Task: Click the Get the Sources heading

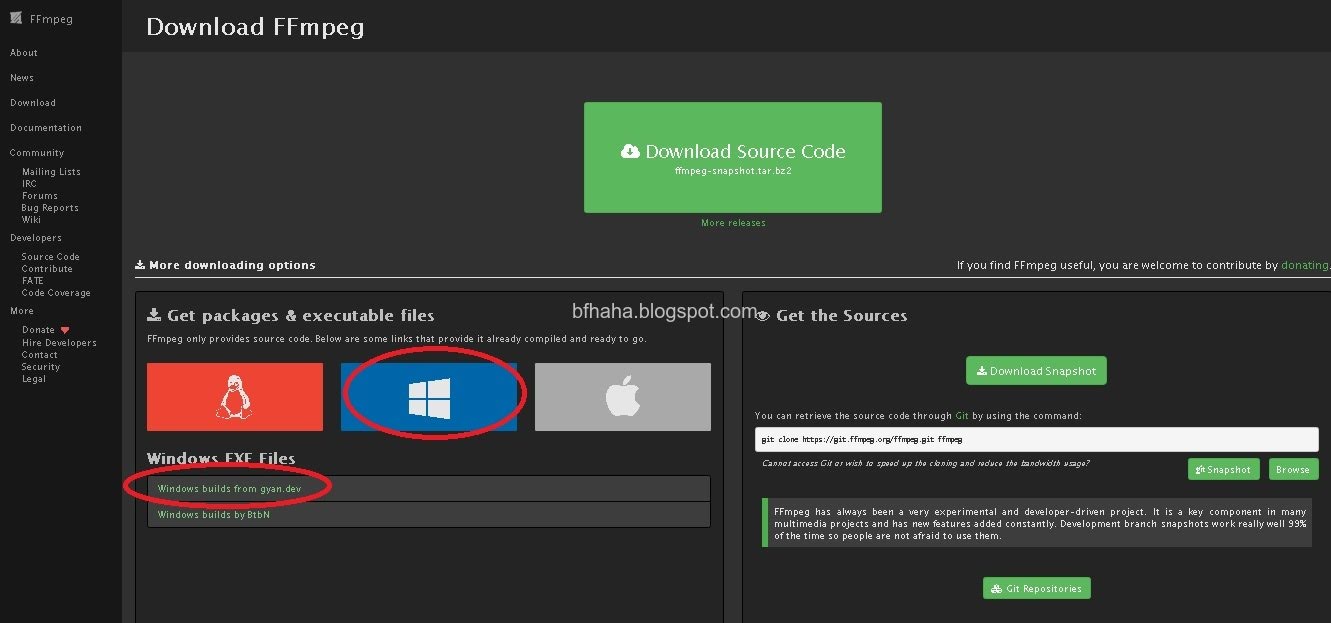Action: point(832,316)
